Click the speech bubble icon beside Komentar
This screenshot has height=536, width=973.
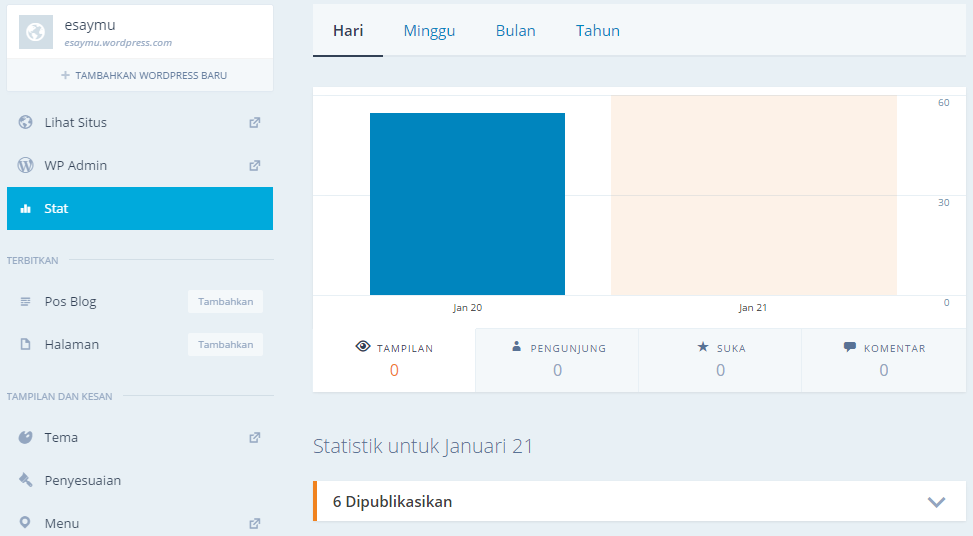pos(850,347)
